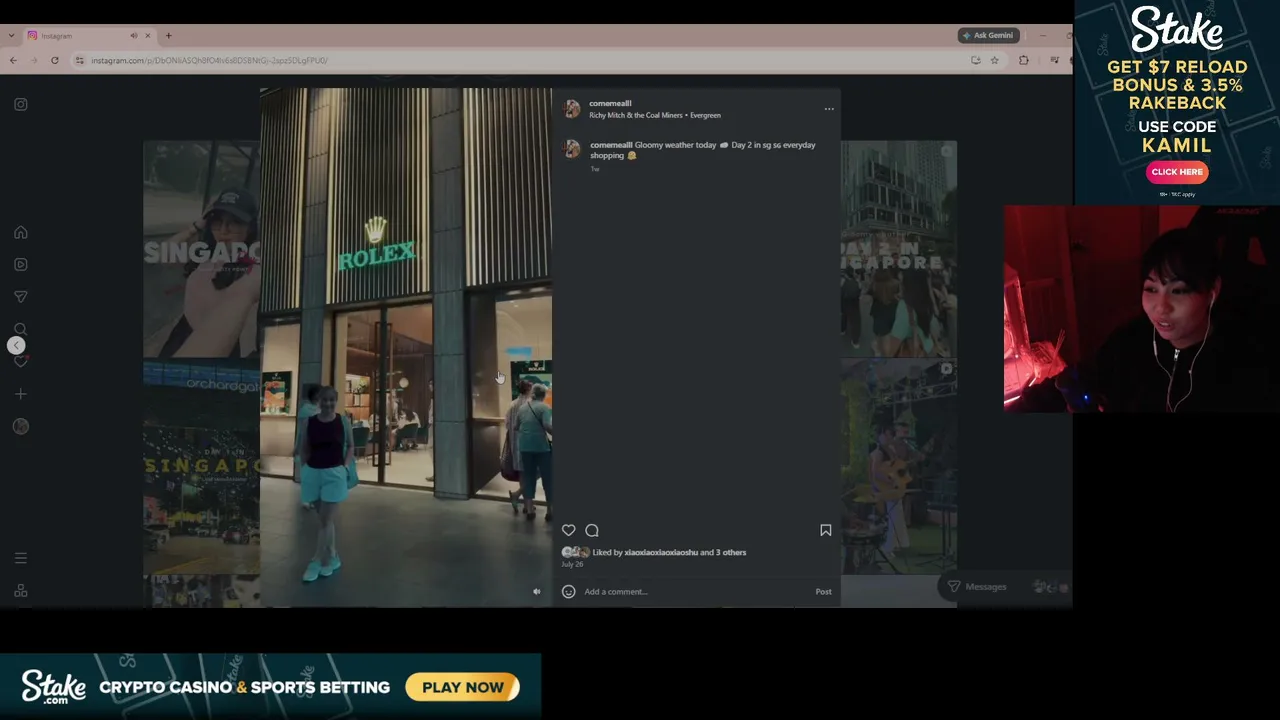The width and height of the screenshot is (1280, 720).
Task: View site information icon in the address bar
Action: pos(80,60)
